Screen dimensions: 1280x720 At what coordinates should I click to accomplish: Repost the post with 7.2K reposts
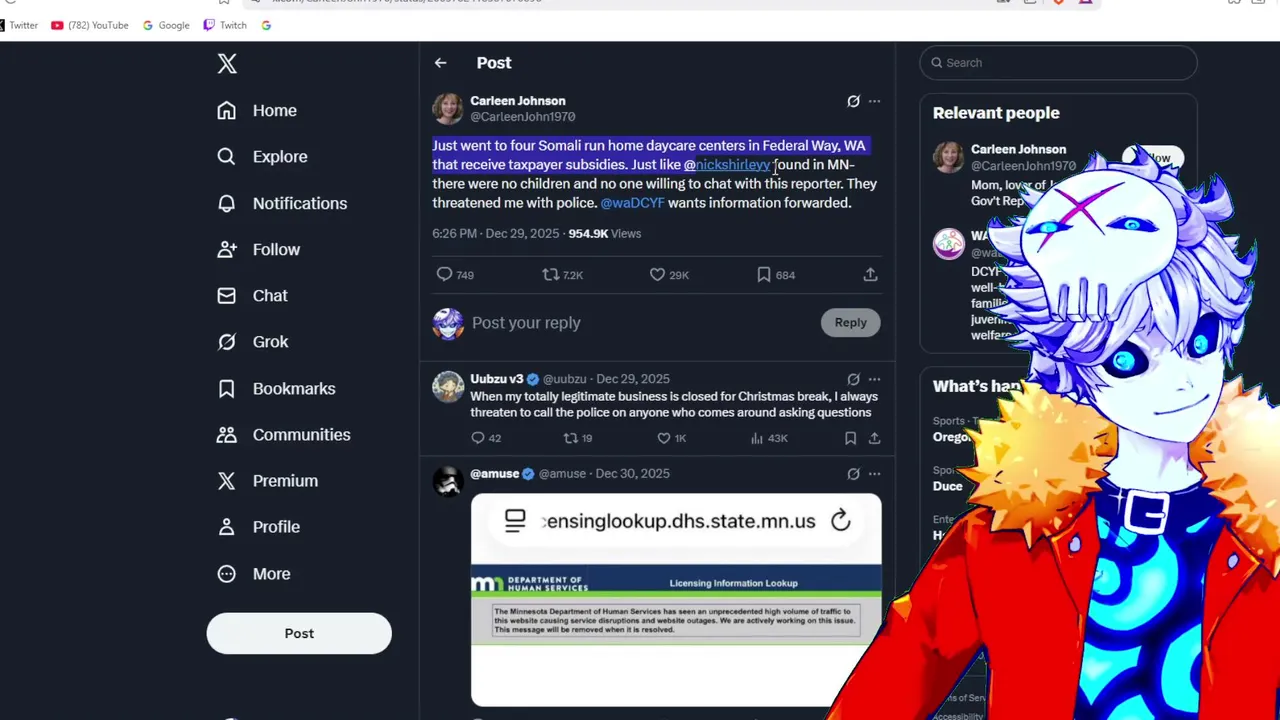(550, 274)
